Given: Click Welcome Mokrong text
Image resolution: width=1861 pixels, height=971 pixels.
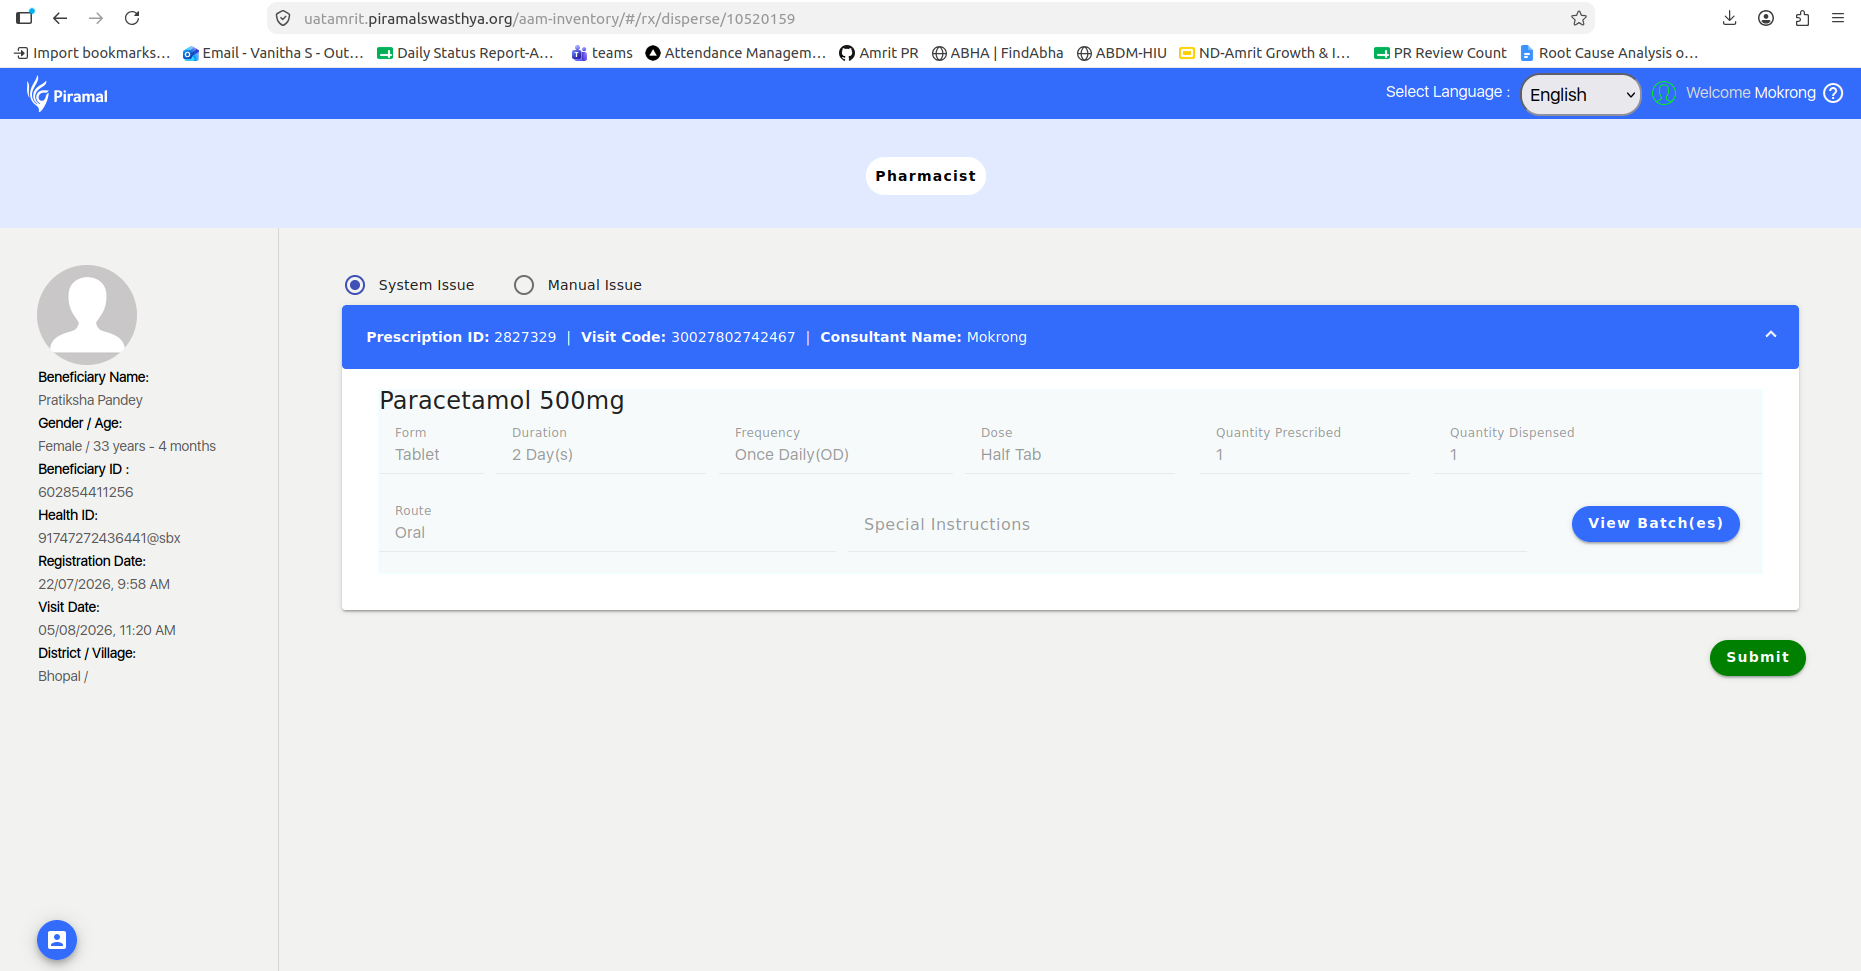Looking at the screenshot, I should pos(1751,93).
